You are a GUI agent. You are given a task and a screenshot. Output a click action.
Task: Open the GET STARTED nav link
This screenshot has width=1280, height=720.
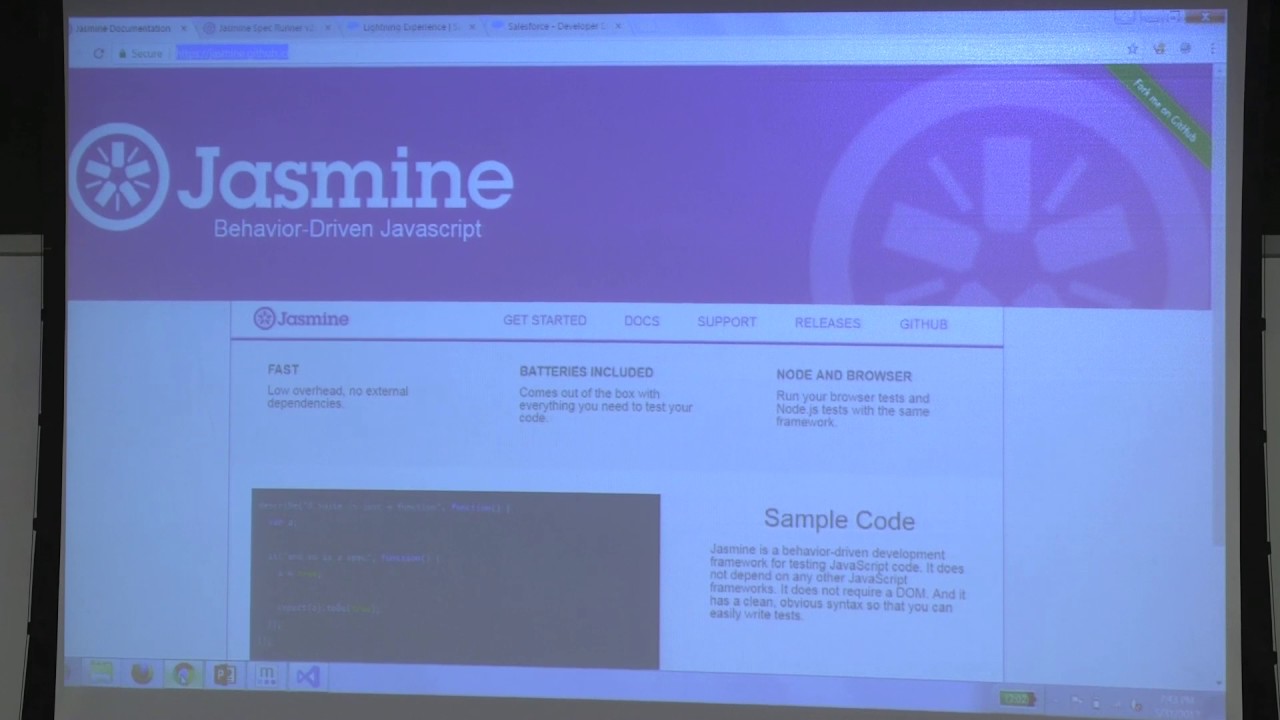545,320
